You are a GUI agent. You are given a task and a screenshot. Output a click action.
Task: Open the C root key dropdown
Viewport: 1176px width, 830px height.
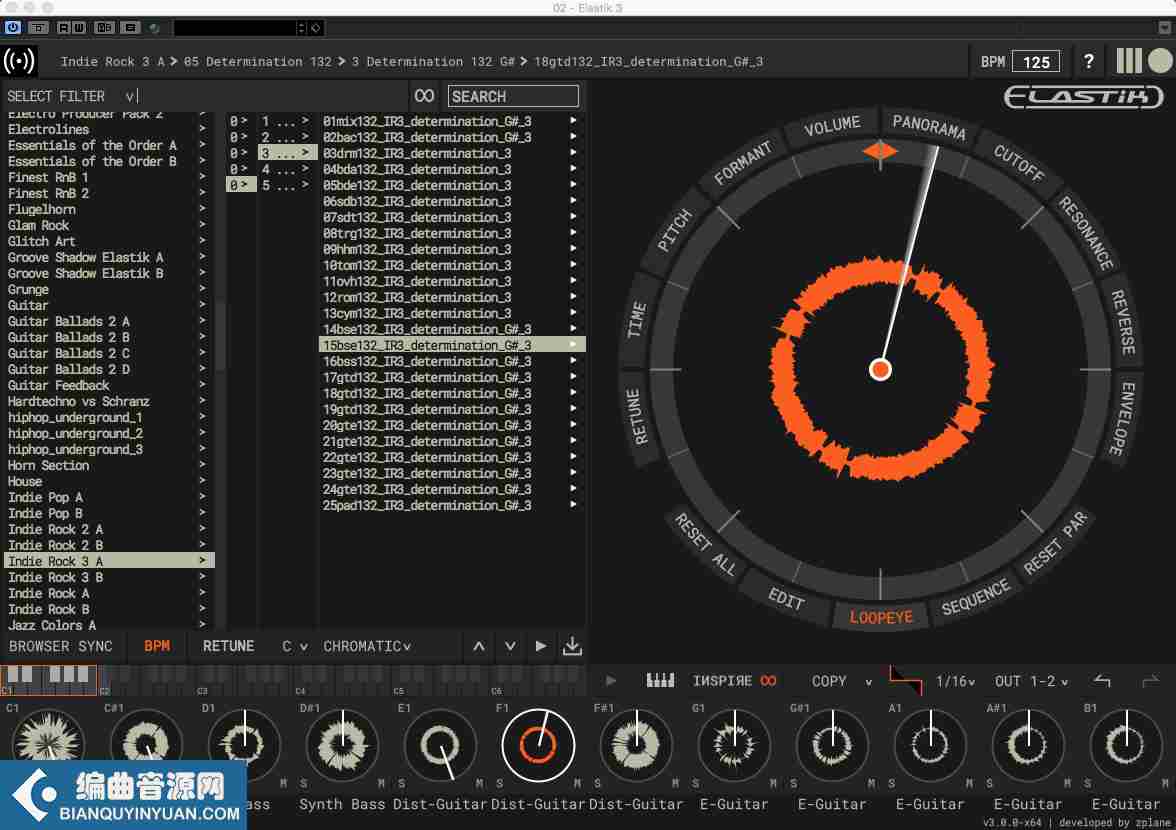(294, 646)
